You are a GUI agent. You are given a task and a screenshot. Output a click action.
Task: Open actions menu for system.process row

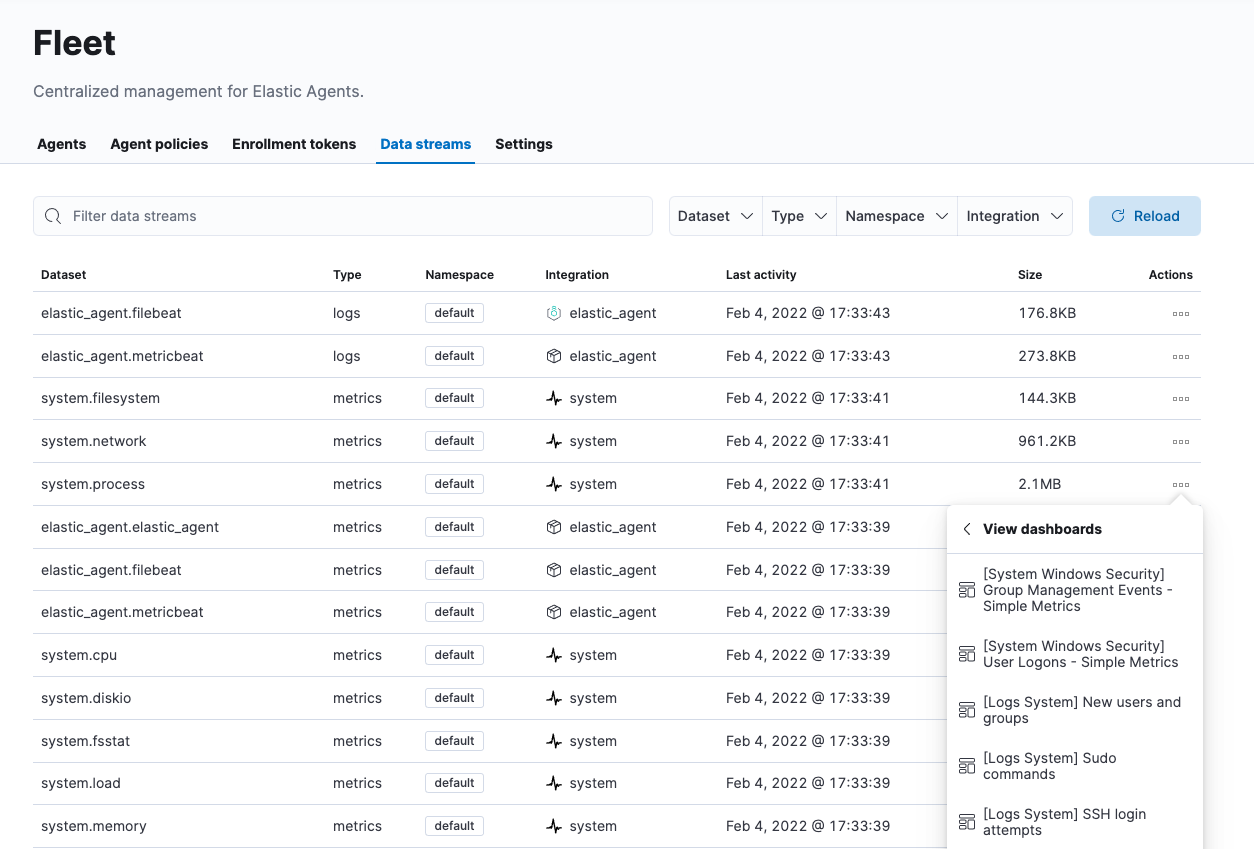pyautogui.click(x=1181, y=484)
